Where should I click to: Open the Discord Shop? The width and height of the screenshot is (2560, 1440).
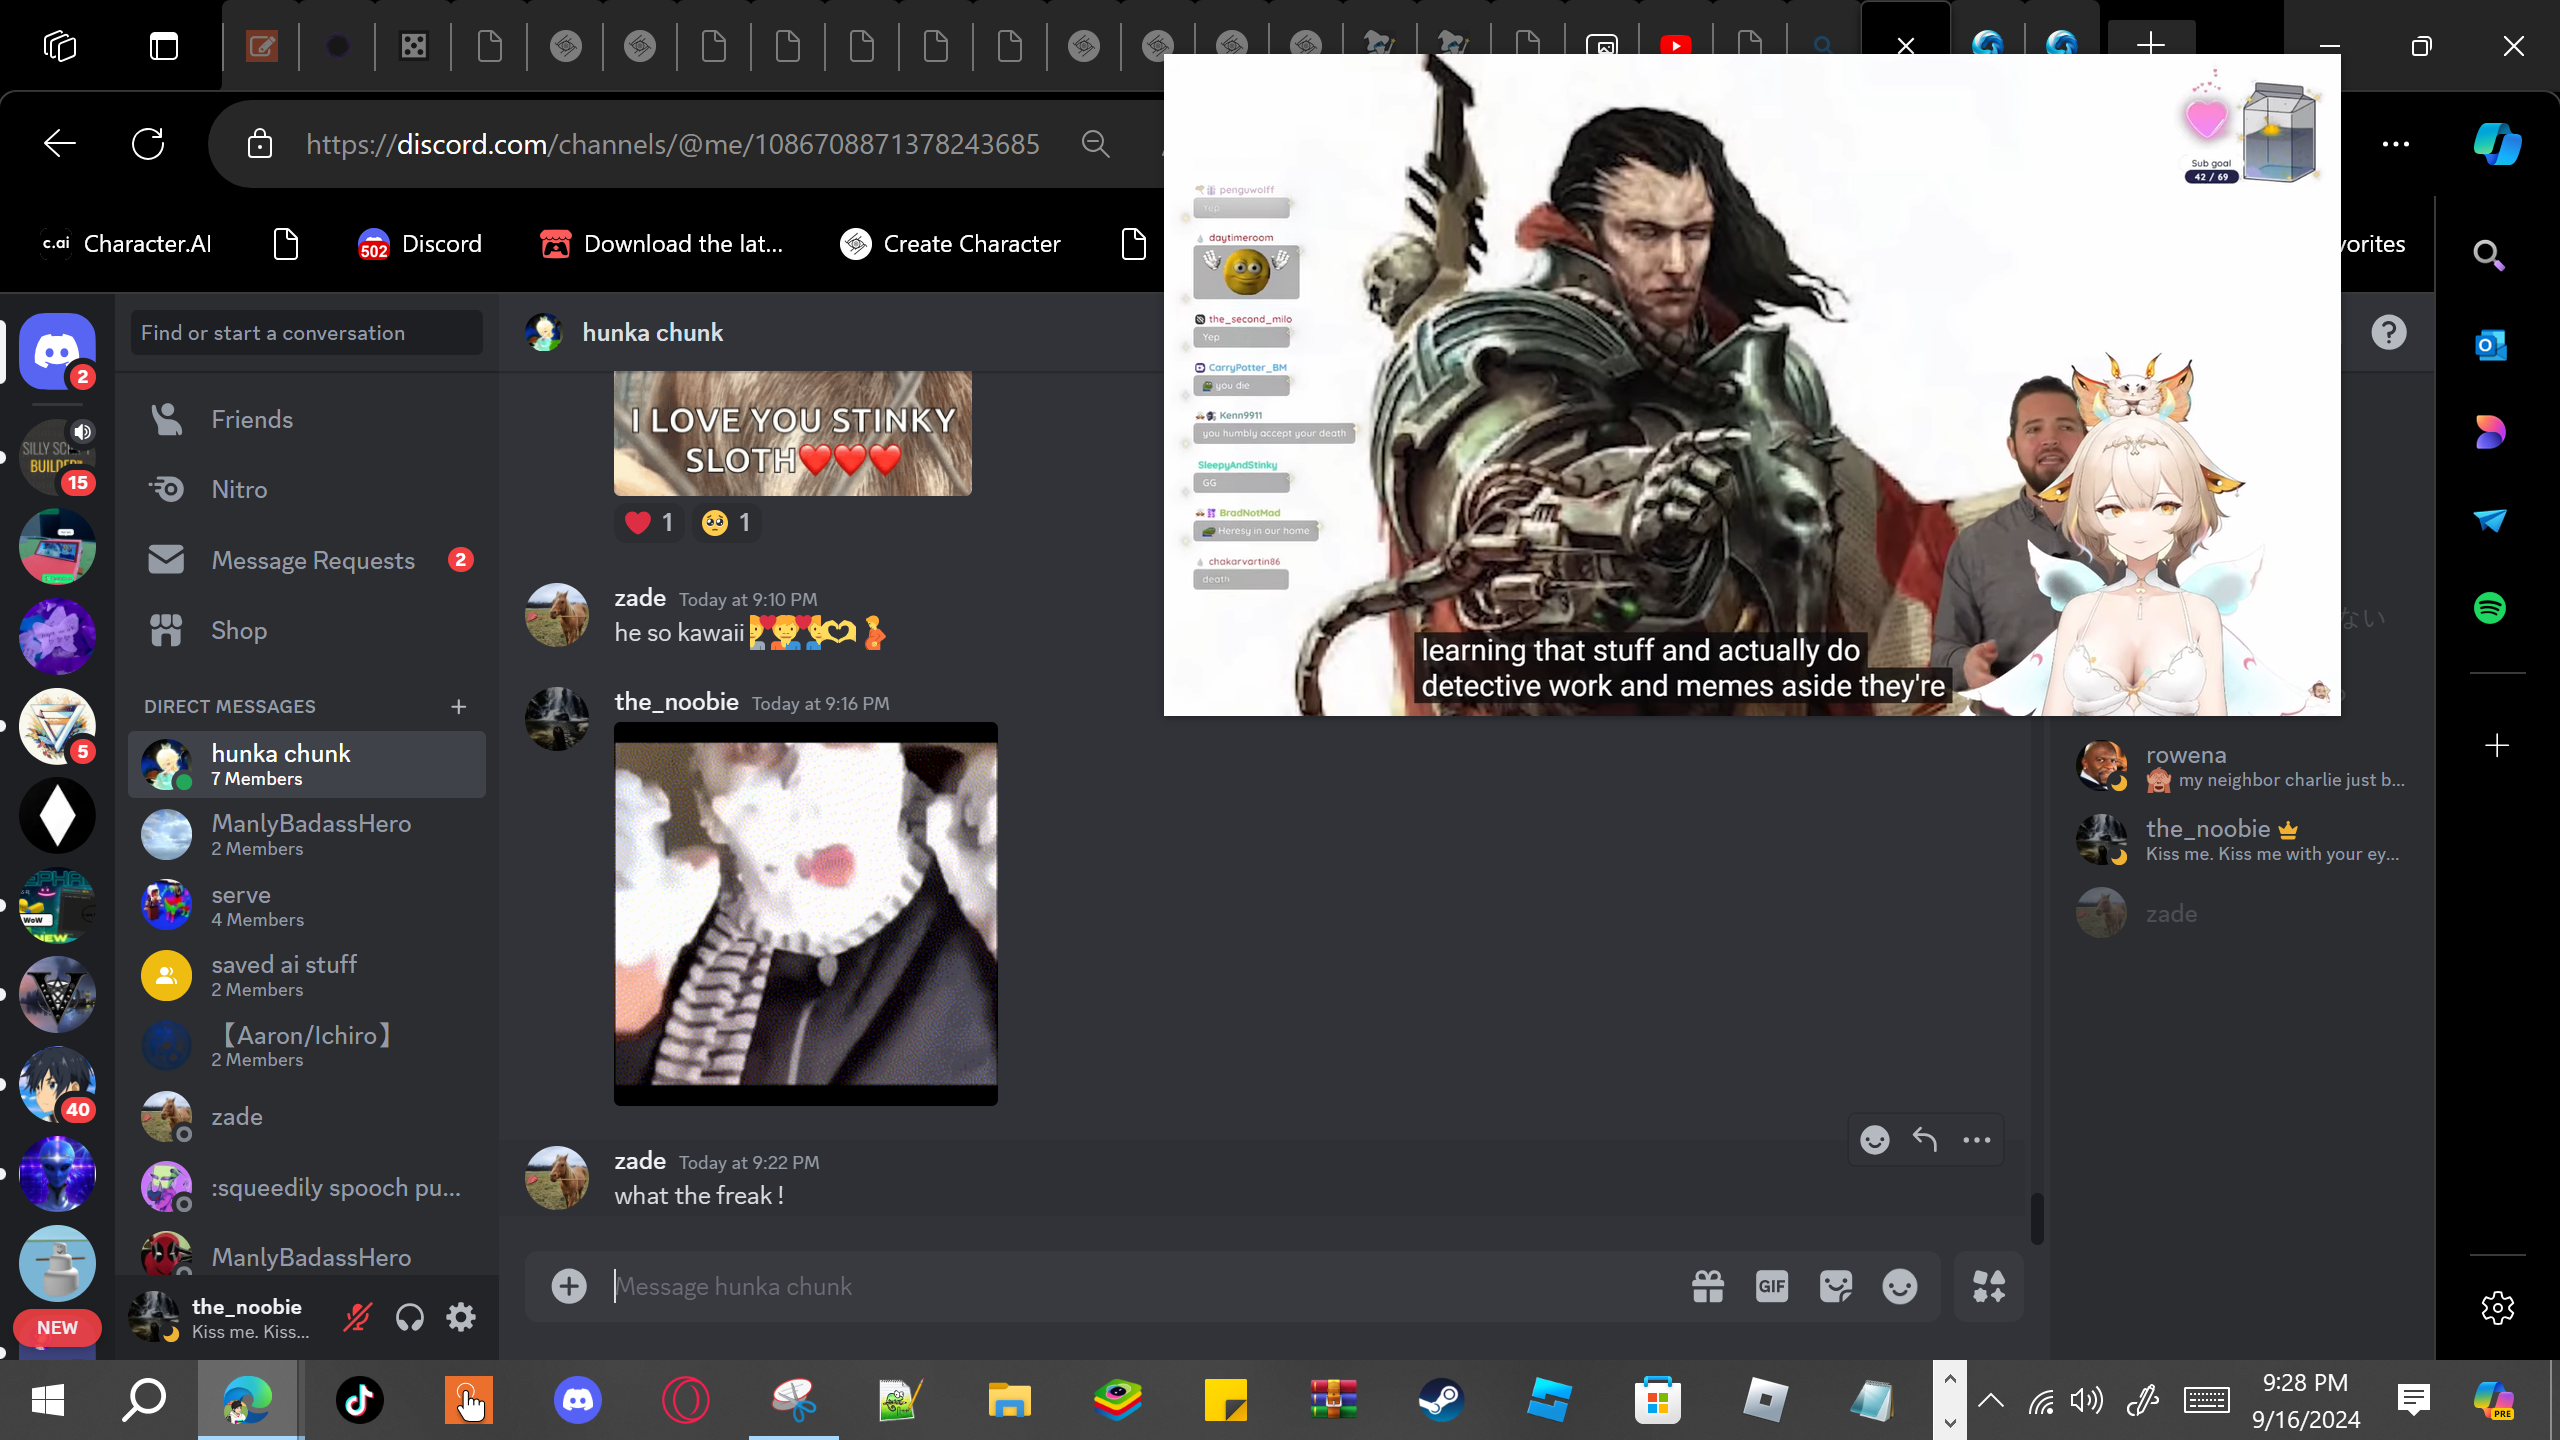coord(307,631)
